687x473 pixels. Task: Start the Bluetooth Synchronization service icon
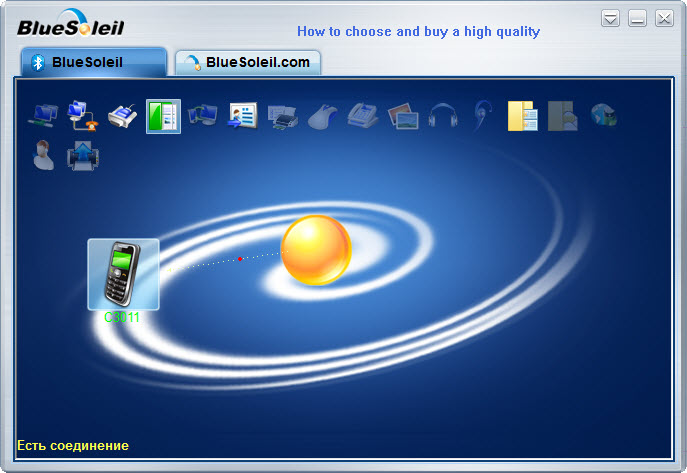(x=202, y=115)
